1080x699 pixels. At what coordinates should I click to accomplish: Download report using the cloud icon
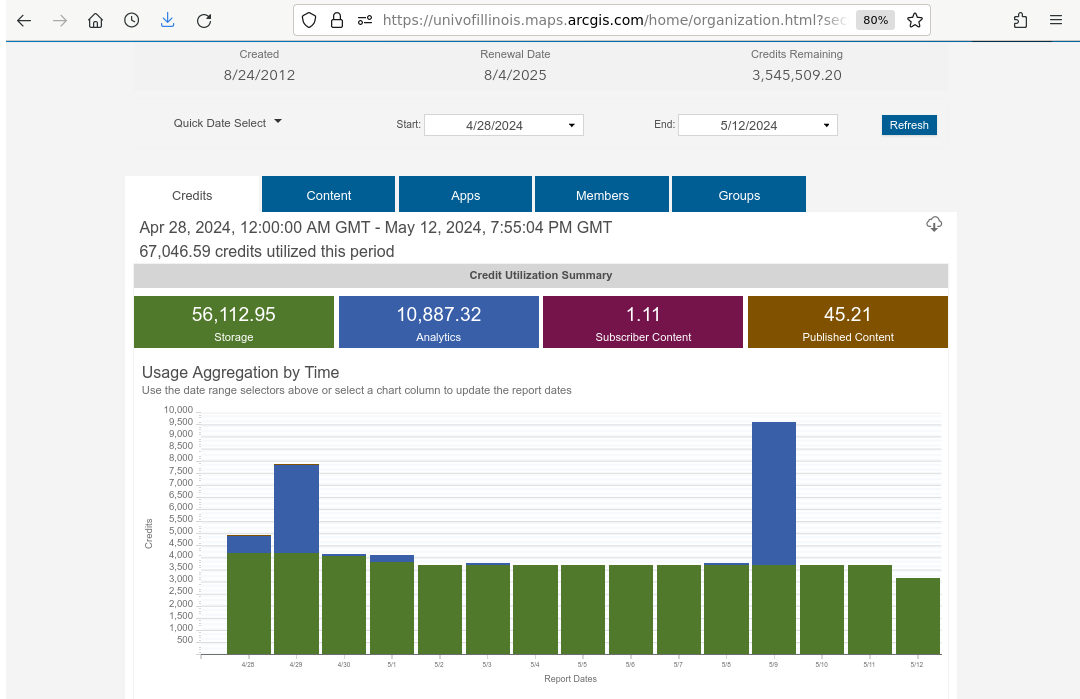934,224
